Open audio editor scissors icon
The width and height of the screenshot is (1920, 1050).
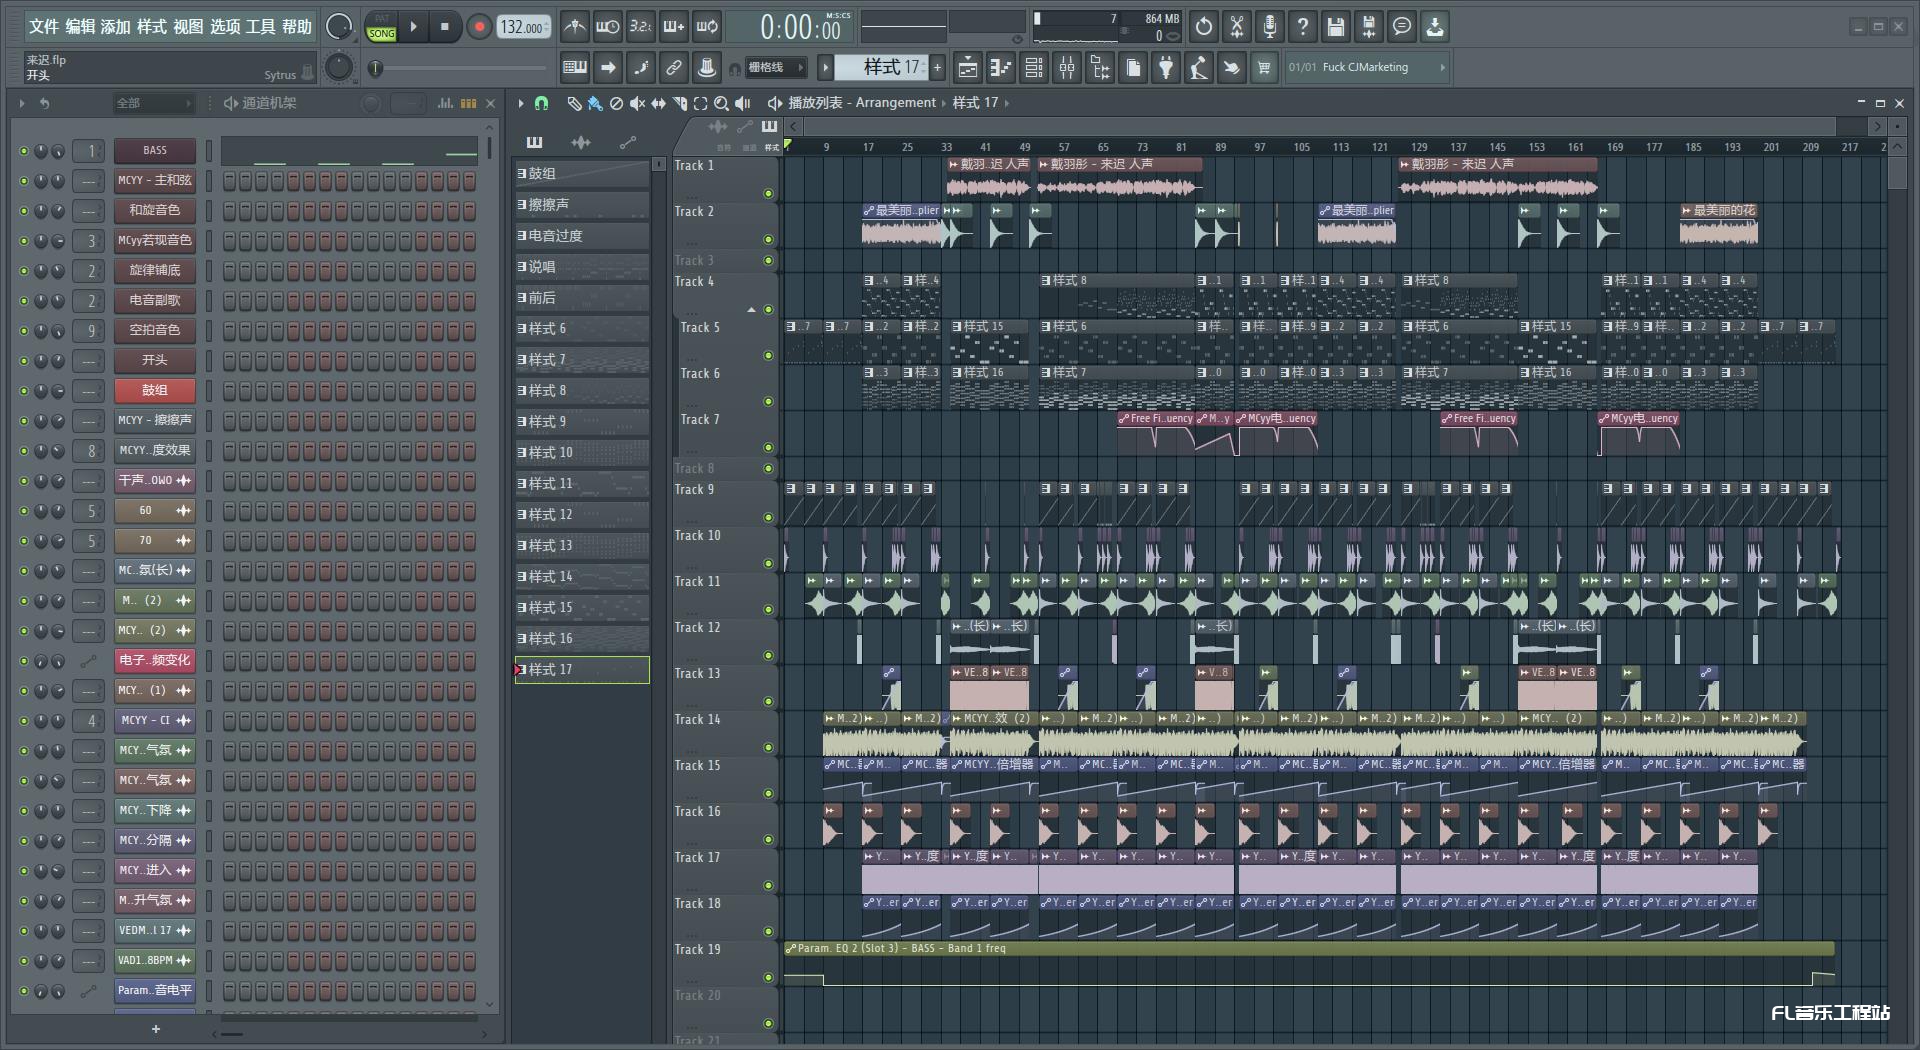[1237, 27]
